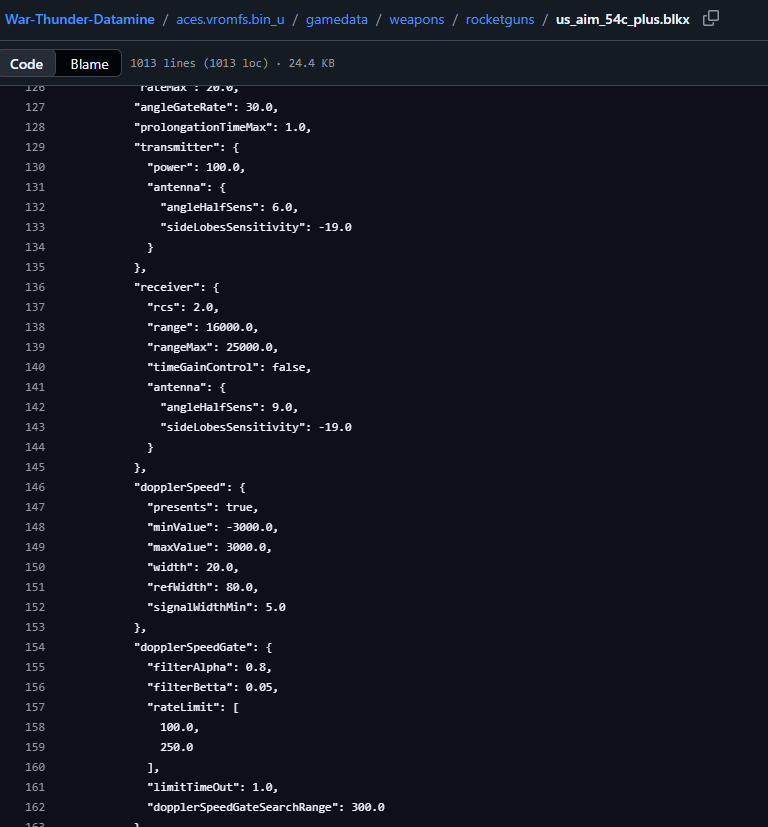Click the "rangeMax": 25000.0 line
This screenshot has width=768, height=827.
(213, 347)
